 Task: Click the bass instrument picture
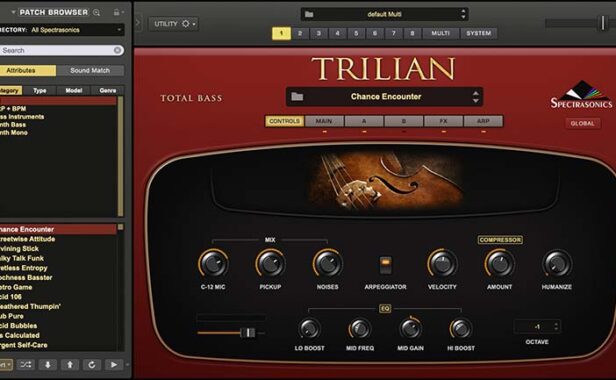385,181
